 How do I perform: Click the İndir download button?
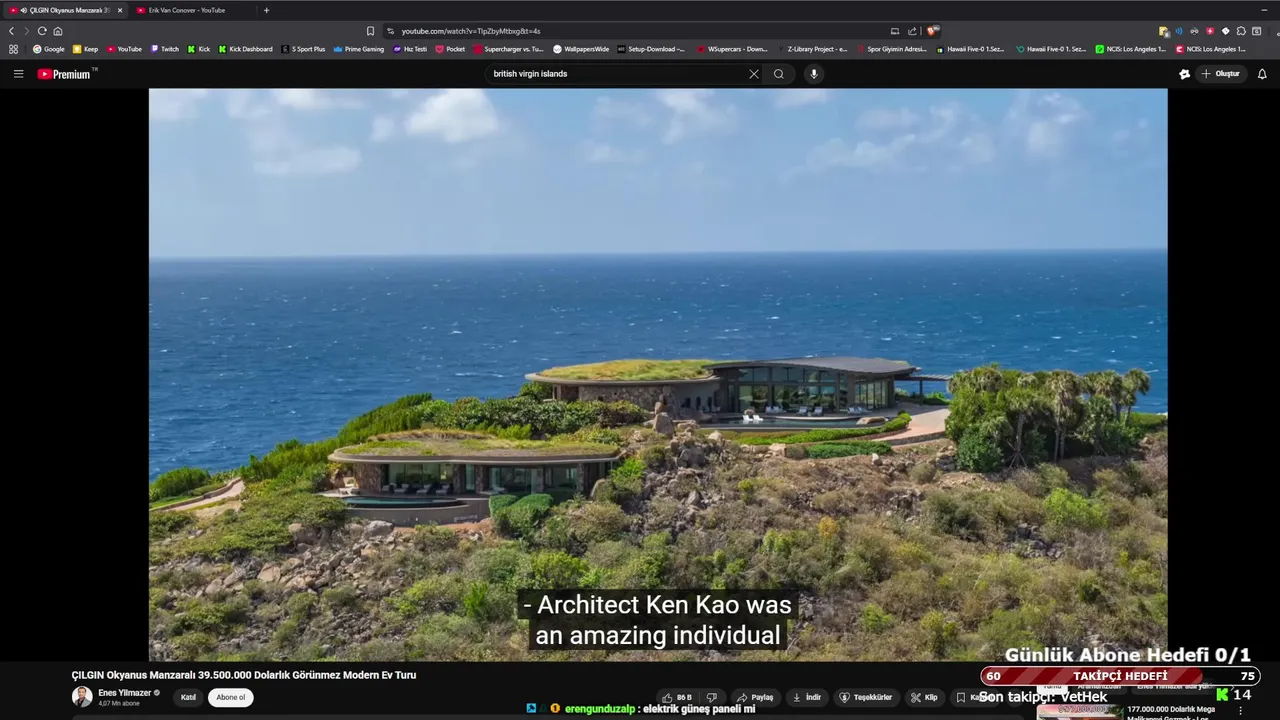pyautogui.click(x=807, y=697)
